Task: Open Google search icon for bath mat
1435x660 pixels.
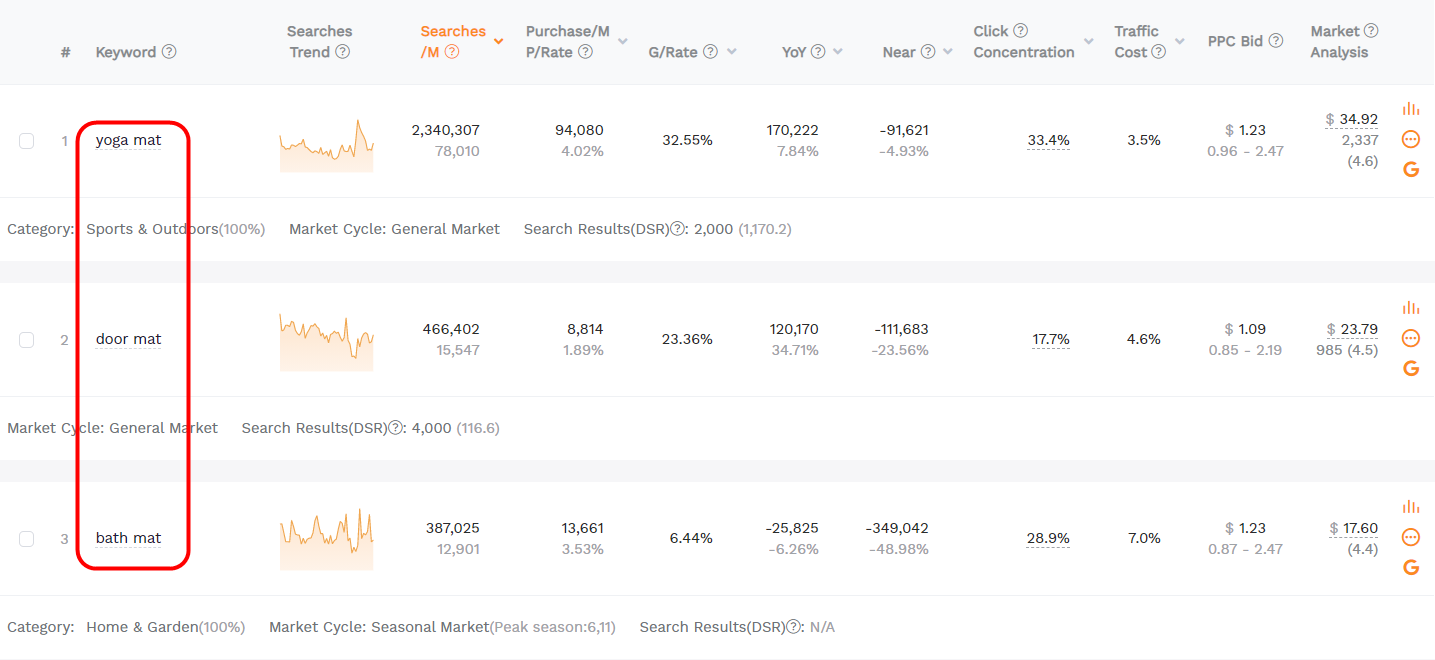Action: pyautogui.click(x=1411, y=568)
